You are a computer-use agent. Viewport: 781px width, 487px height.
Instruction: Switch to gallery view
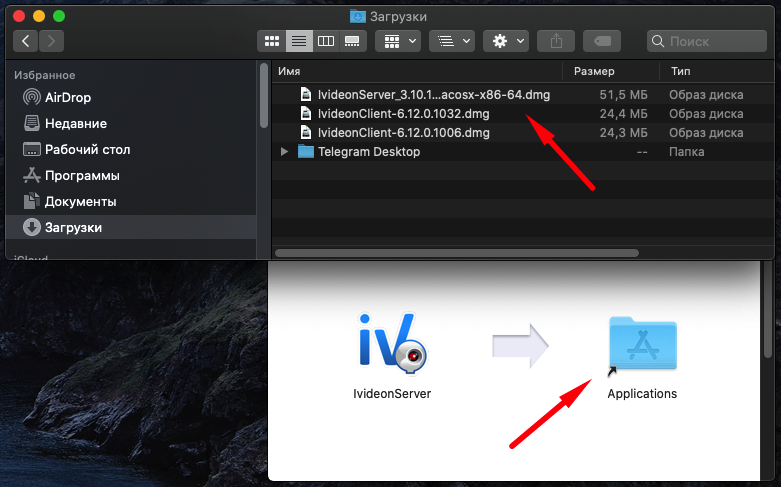pyautogui.click(x=353, y=41)
